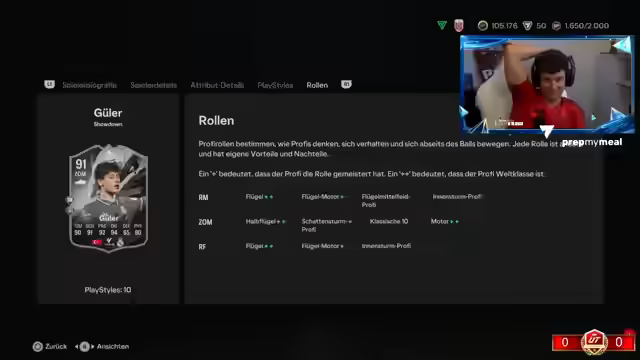This screenshot has height=360, width=640.
Task: Click the PlayStyles: 10 label
Action: (x=108, y=290)
